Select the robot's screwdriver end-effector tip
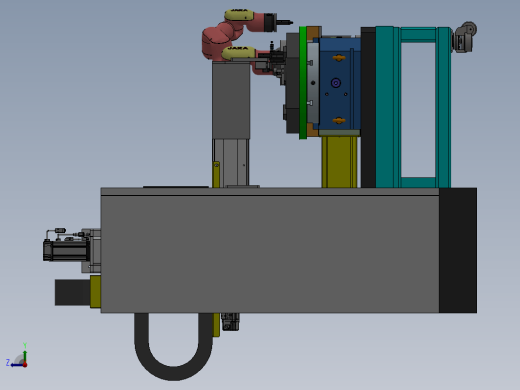The width and height of the screenshot is (520, 390). coord(285,22)
